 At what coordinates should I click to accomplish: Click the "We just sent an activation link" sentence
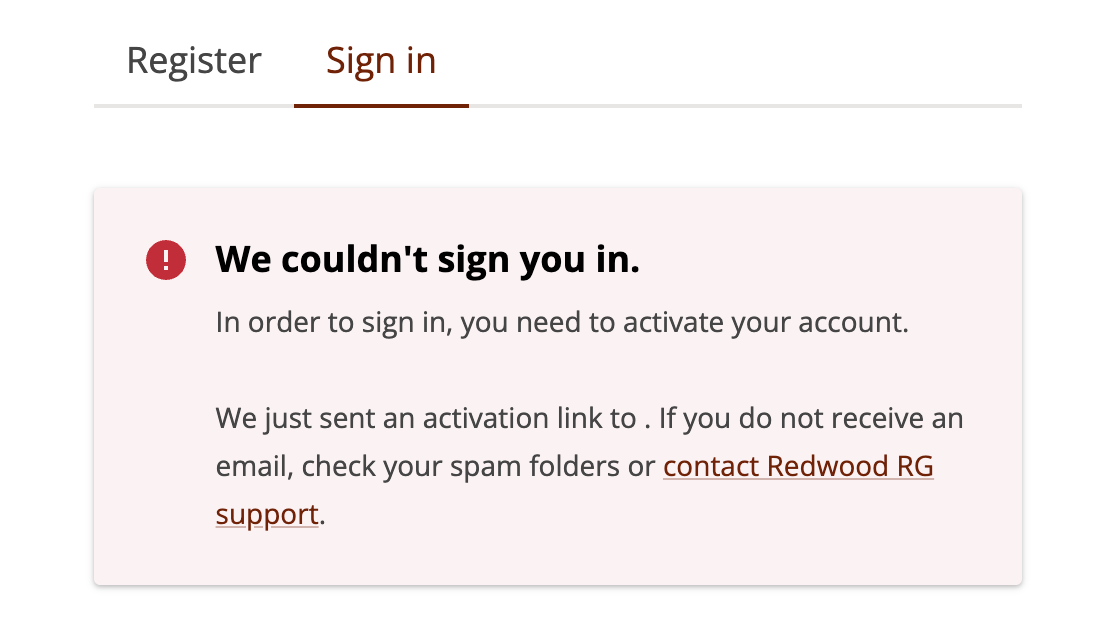pos(425,418)
